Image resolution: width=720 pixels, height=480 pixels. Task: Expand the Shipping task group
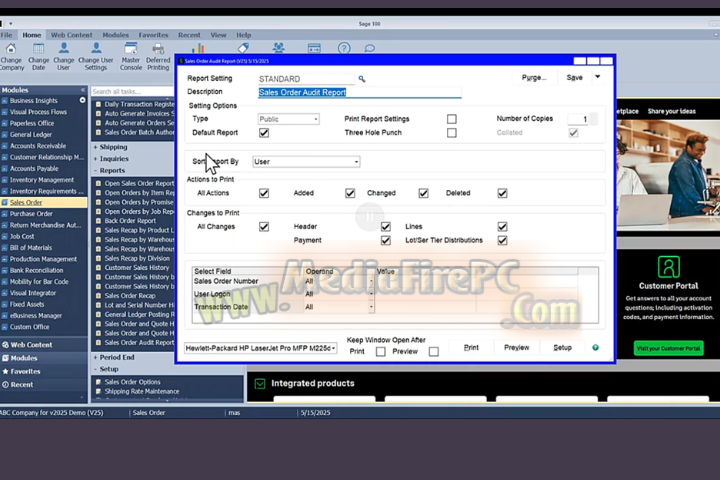110,147
